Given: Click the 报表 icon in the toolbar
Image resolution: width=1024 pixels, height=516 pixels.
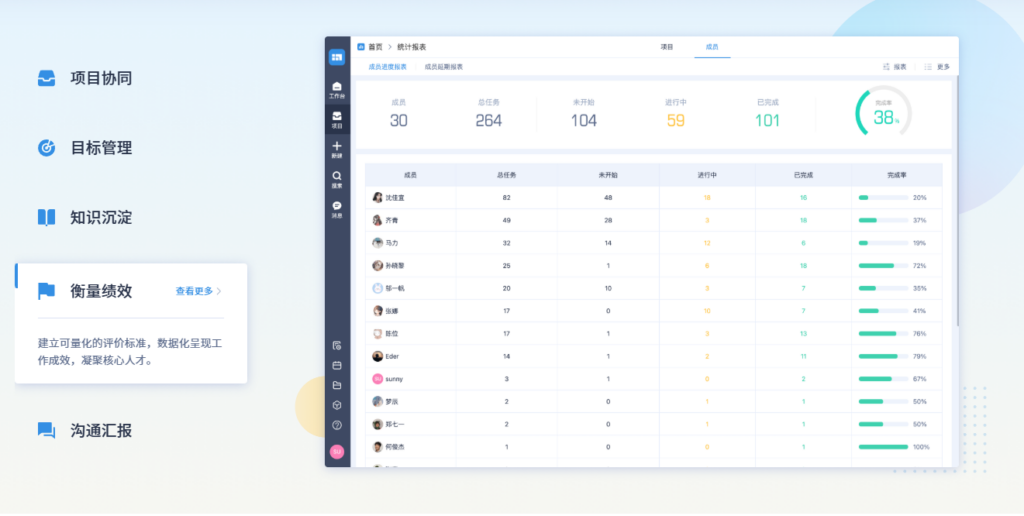Looking at the screenshot, I should 886,67.
